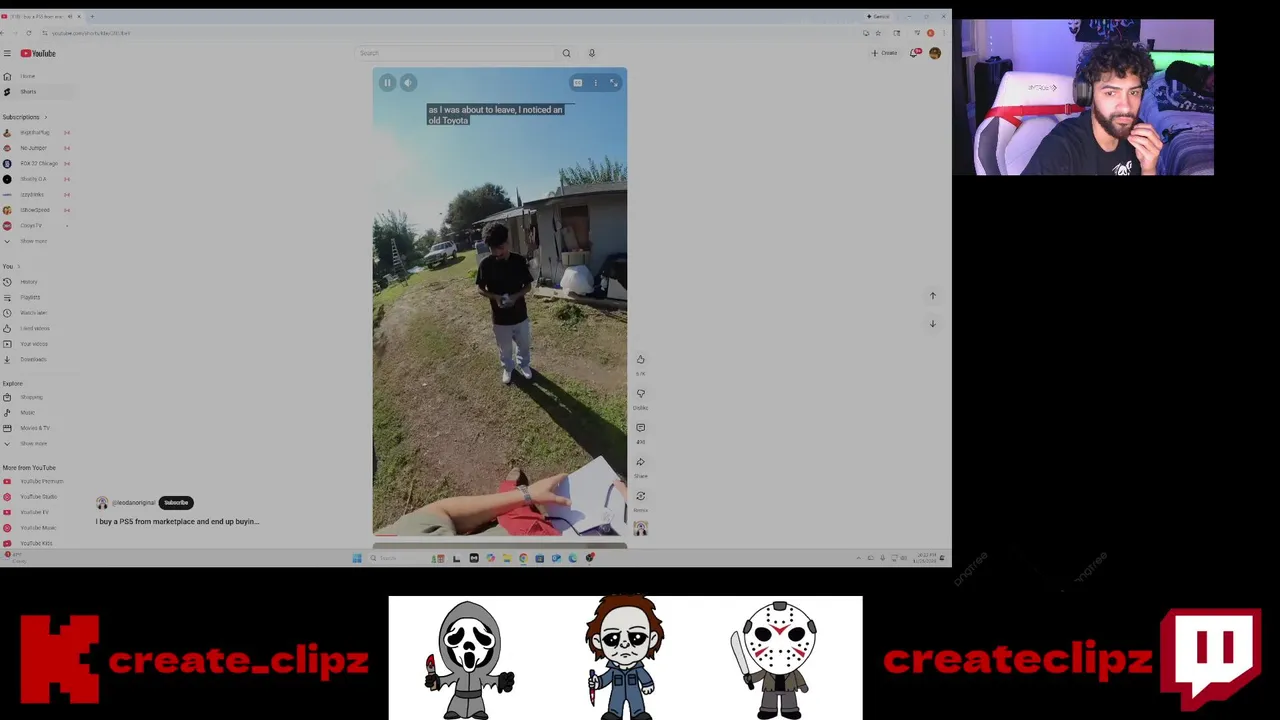Expand the You section chevron
The width and height of the screenshot is (1280, 720).
point(18,266)
